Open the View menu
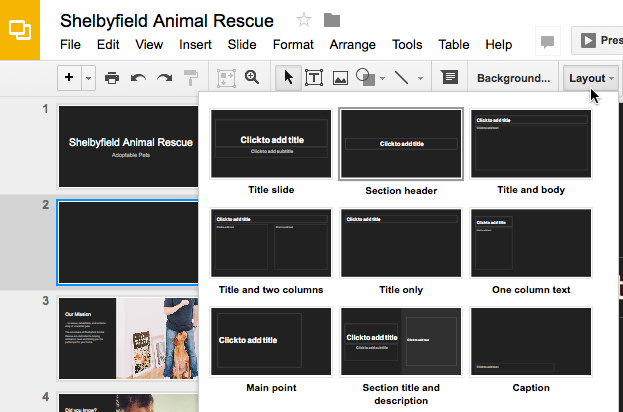This screenshot has width=623, height=412. point(149,44)
